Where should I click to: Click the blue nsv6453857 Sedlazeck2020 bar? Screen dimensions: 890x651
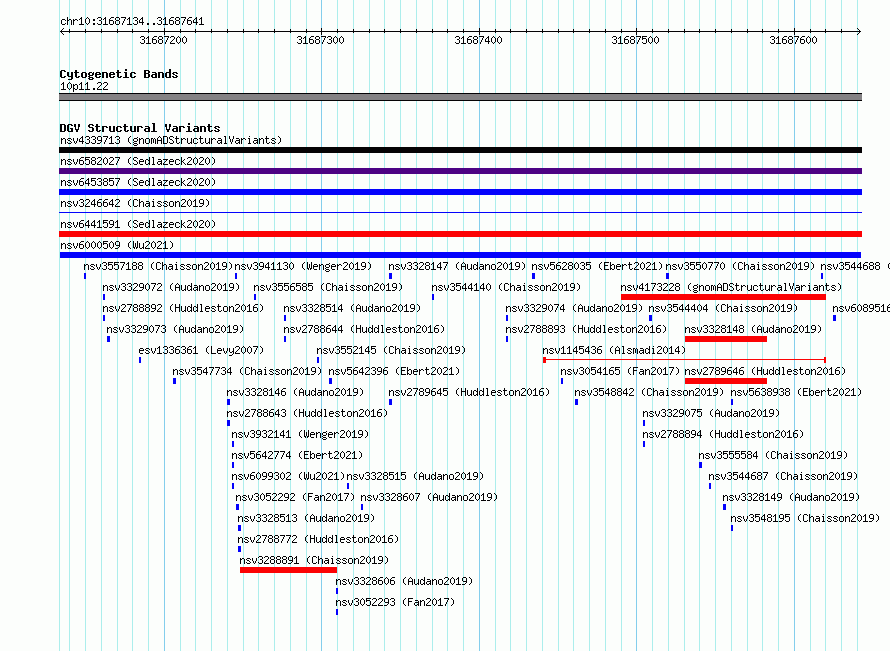coord(460,192)
